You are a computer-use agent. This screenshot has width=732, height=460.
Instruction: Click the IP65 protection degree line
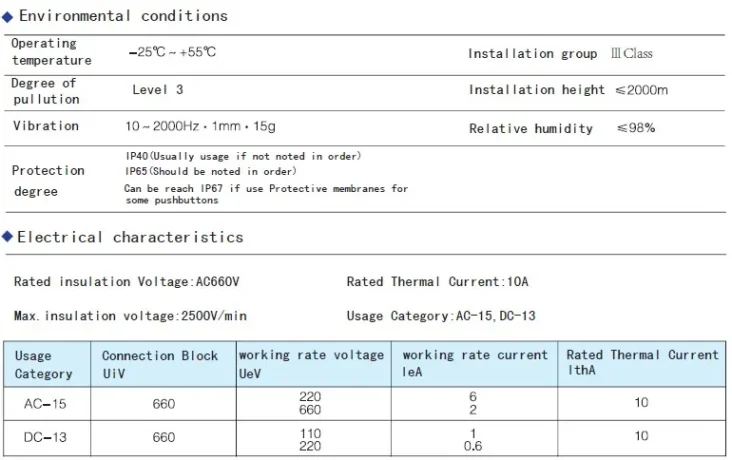pyautogui.click(x=210, y=170)
